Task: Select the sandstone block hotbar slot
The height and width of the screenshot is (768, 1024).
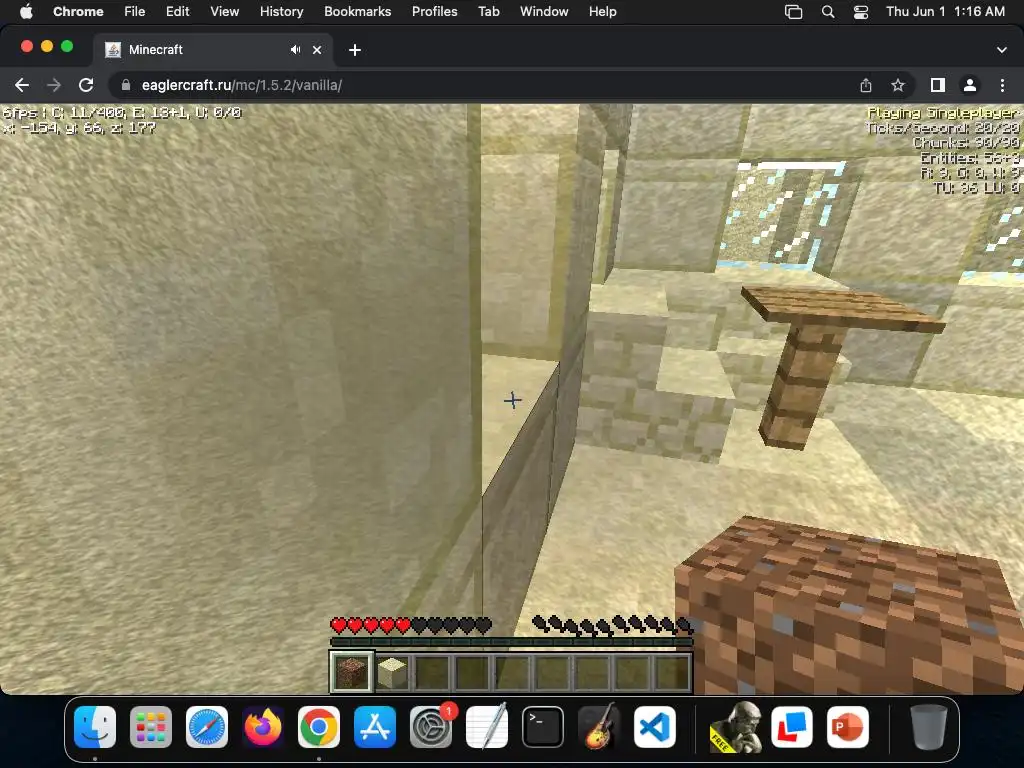Action: [x=392, y=671]
